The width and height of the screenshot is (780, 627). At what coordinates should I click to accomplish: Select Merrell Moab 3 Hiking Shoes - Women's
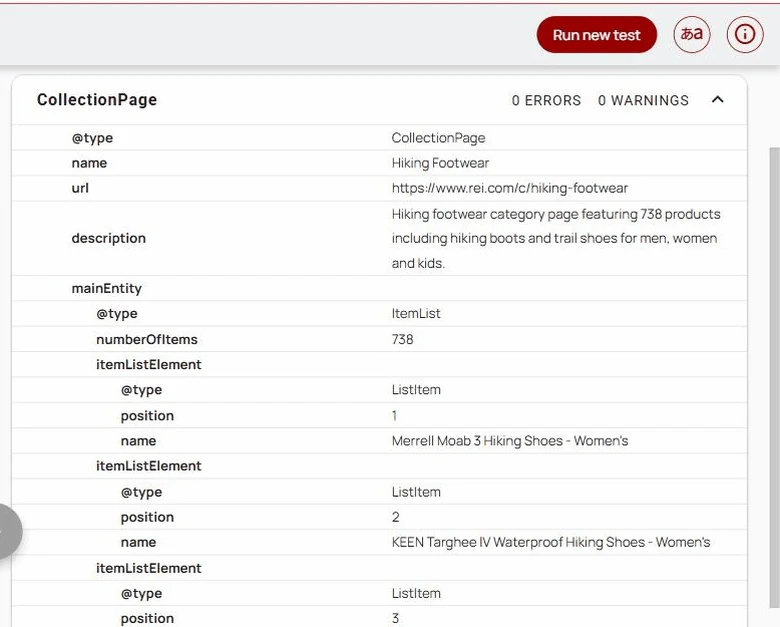click(510, 441)
